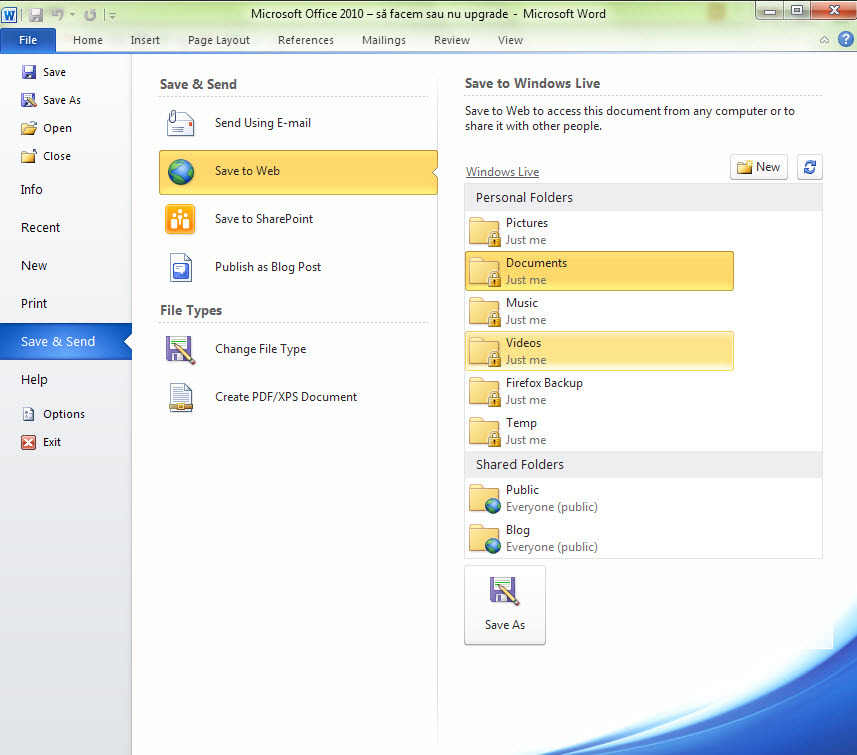Open the Customize Quick Access Toolbar dropdown
Viewport: 857px width, 755px height.
(x=112, y=16)
